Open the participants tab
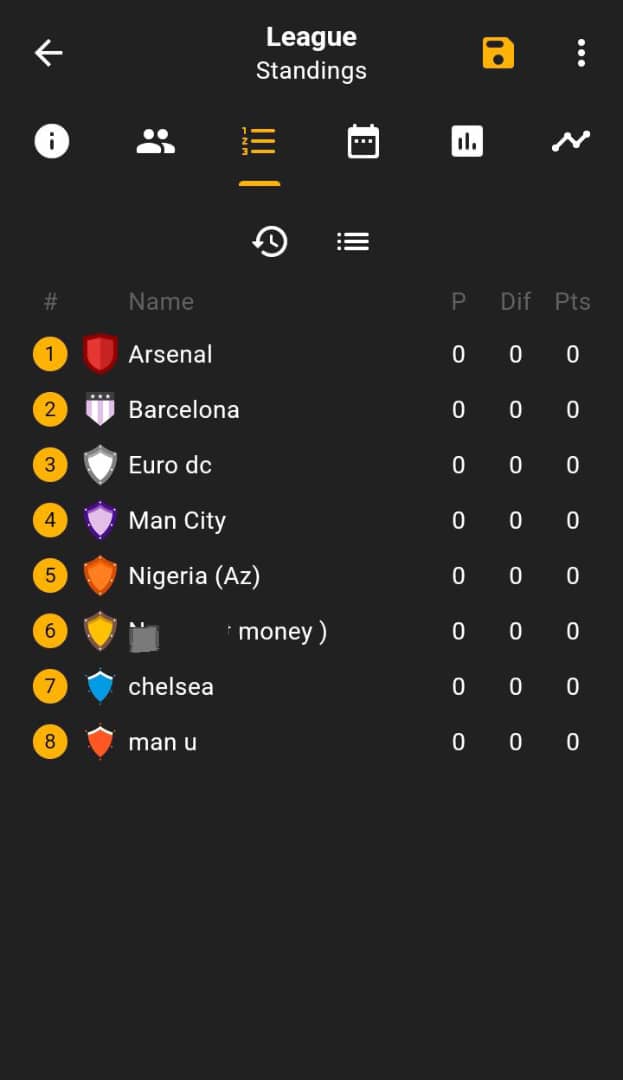 (x=155, y=142)
